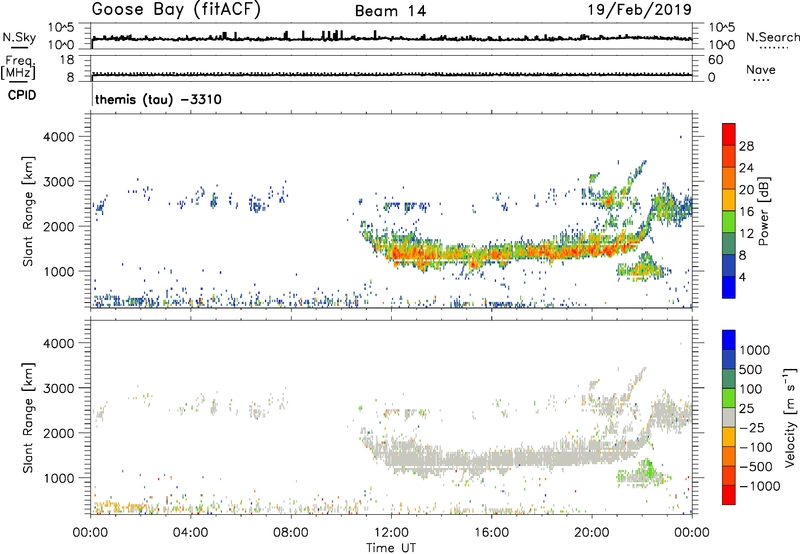Click the 'Power [dB]' color bar label
This screenshot has height=554, width=800.
pyautogui.click(x=764, y=211)
